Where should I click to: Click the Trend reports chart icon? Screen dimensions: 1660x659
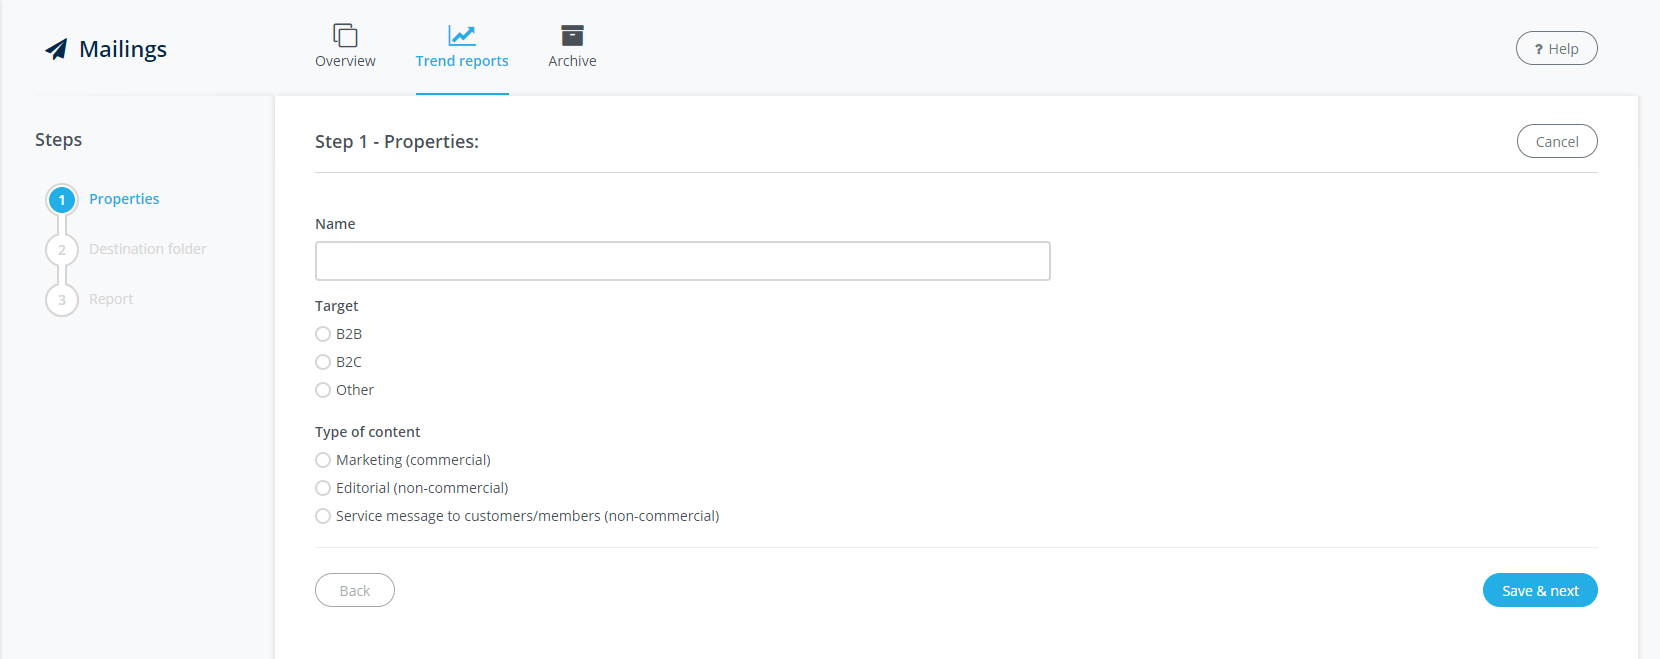click(462, 35)
